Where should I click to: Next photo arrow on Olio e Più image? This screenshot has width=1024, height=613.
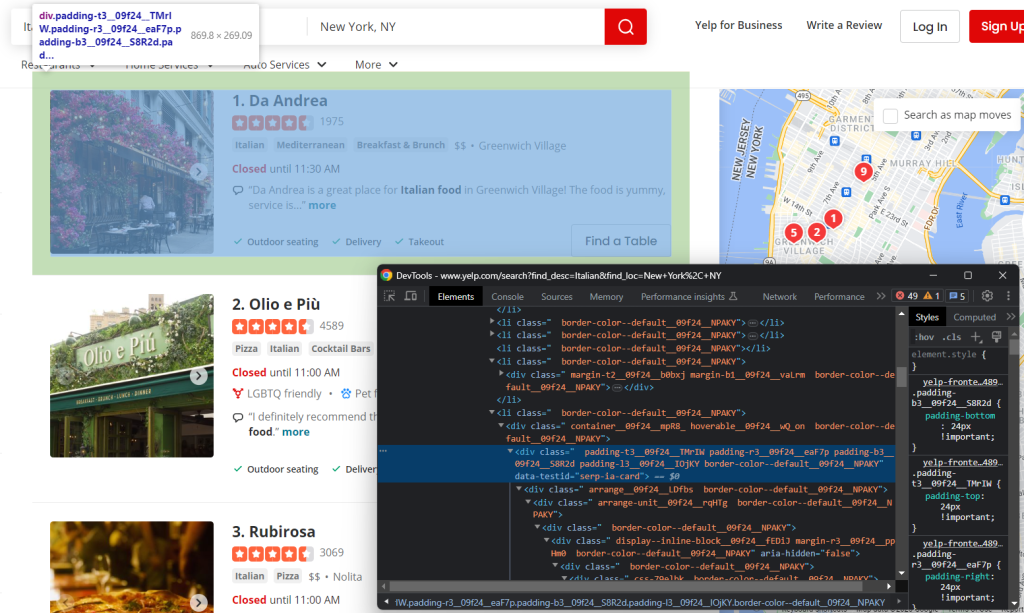pos(199,376)
